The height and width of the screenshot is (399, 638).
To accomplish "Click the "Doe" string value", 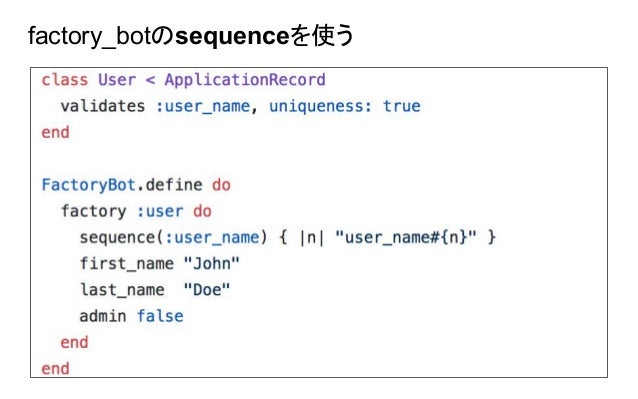I will [207, 290].
